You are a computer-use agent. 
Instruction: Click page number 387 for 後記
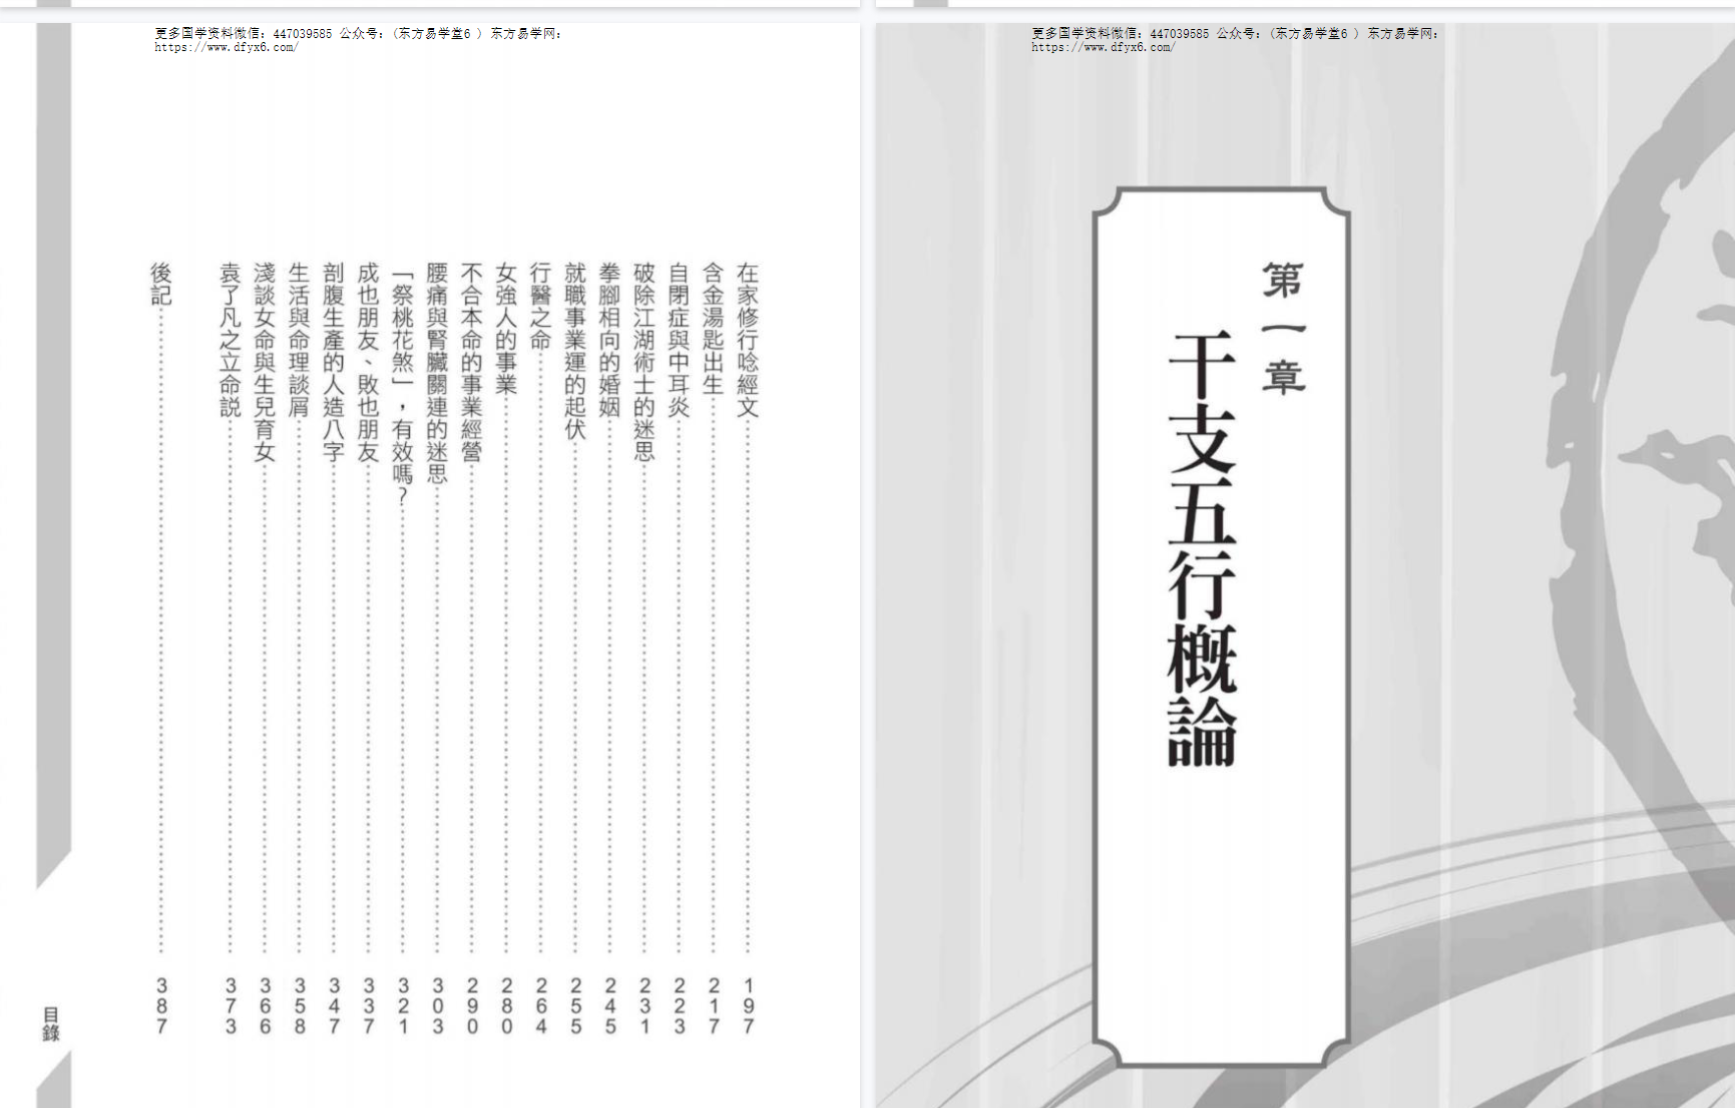(161, 1006)
